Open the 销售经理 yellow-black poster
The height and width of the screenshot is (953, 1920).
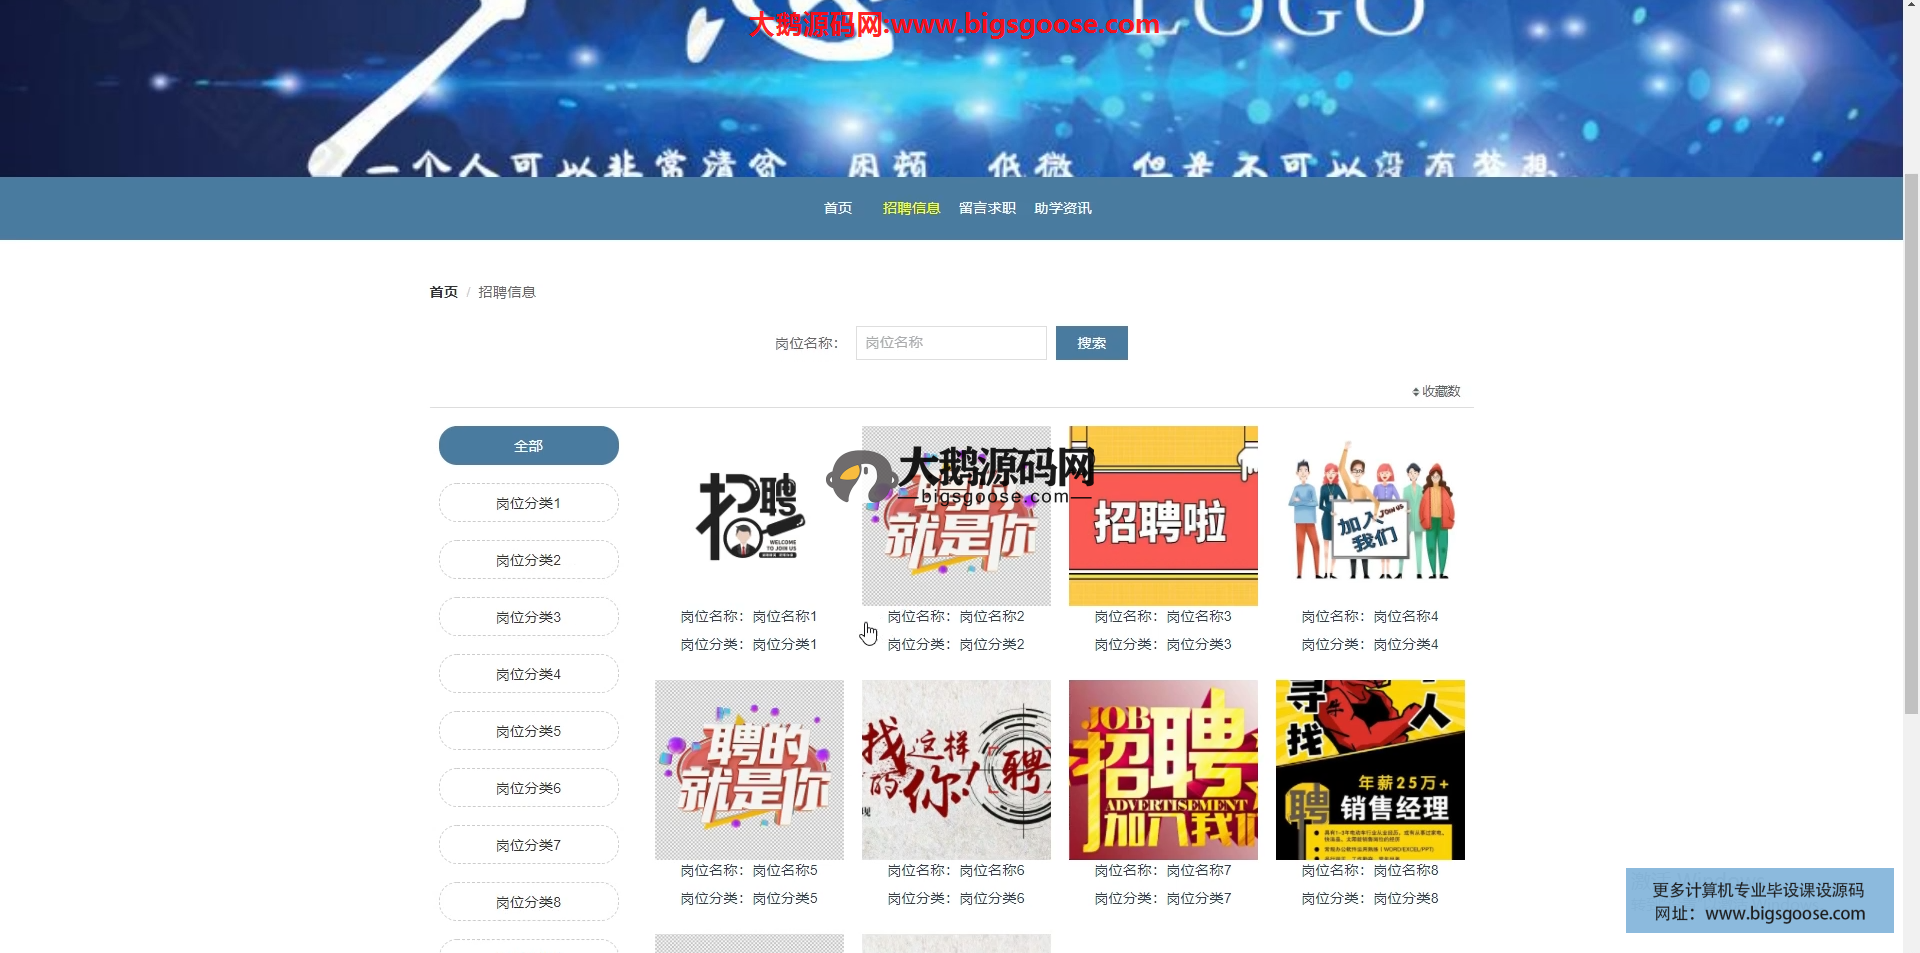pos(1370,770)
